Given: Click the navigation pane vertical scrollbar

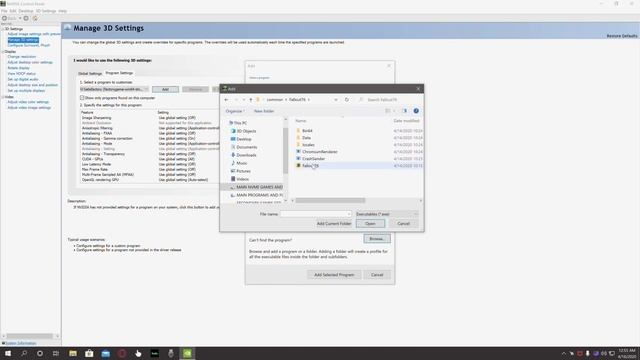Looking at the screenshot, I should click(285, 151).
